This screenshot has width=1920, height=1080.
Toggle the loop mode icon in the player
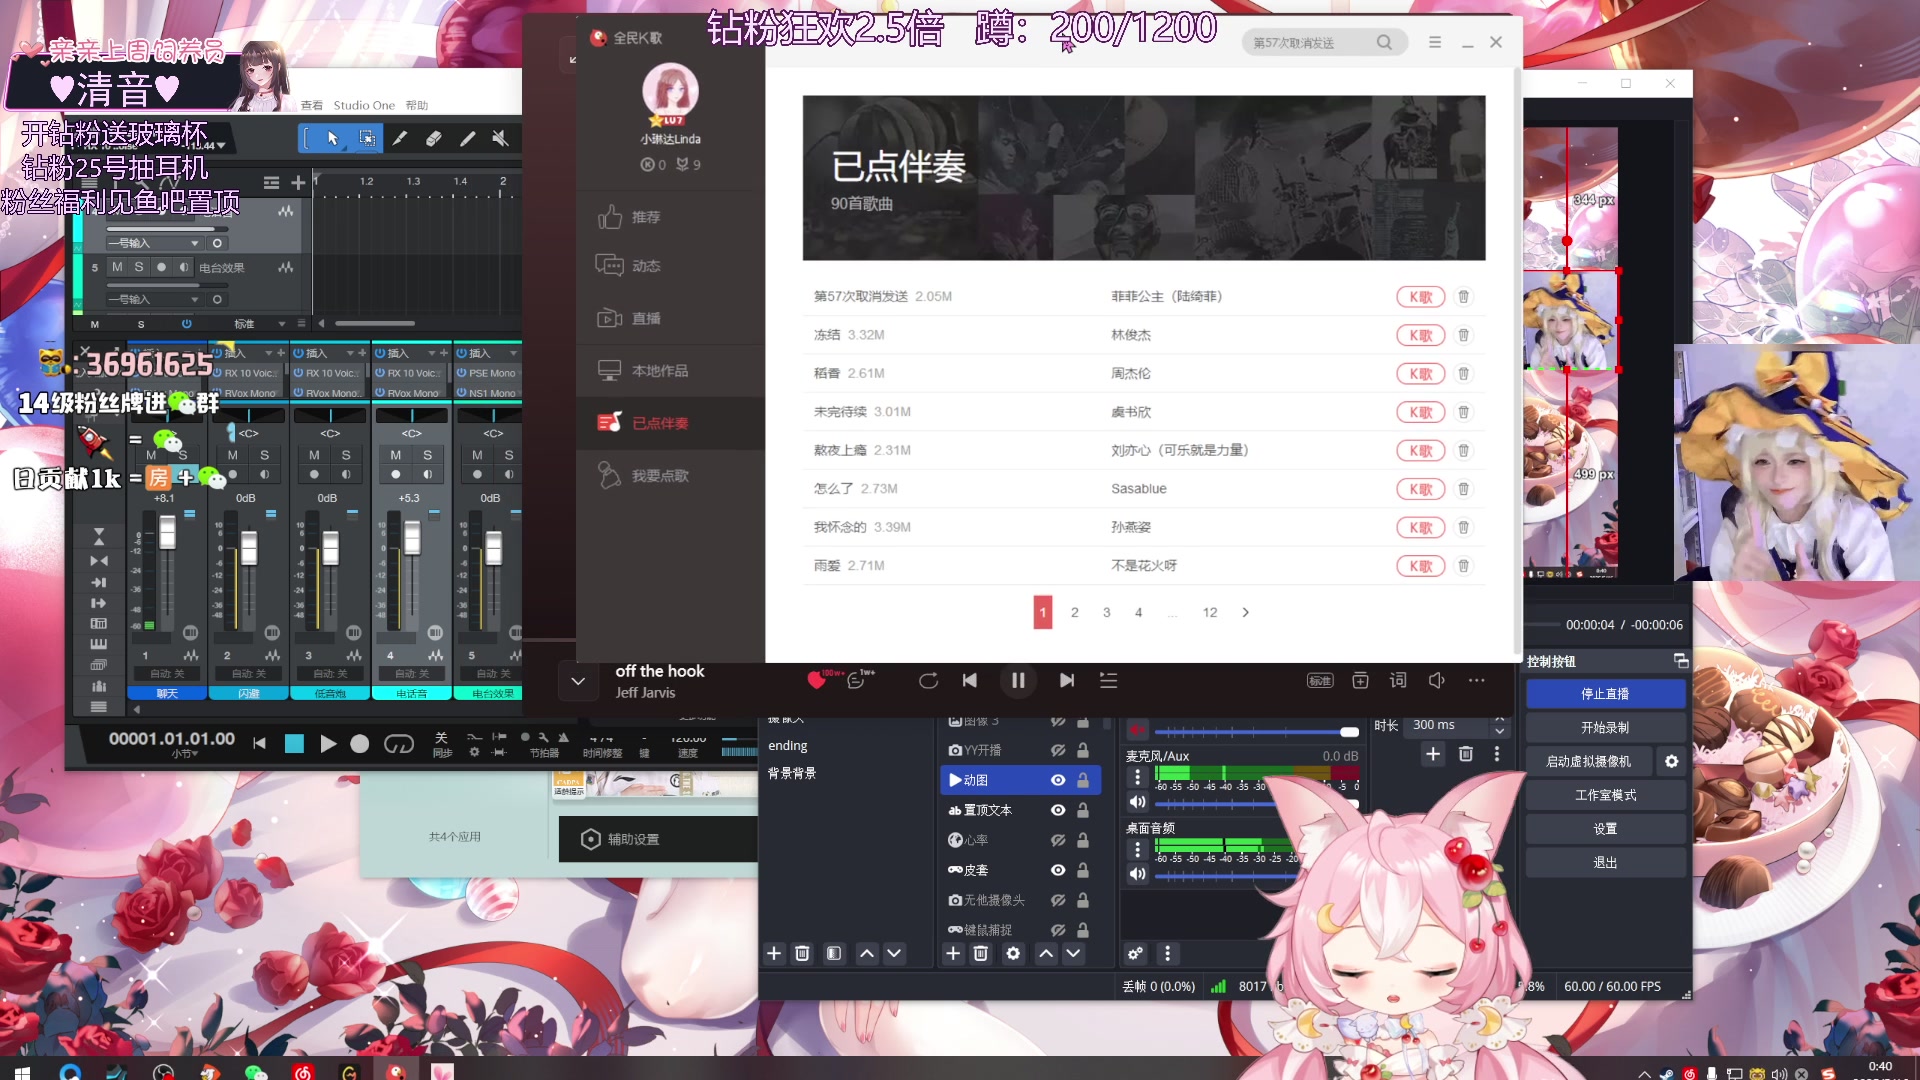coord(928,680)
